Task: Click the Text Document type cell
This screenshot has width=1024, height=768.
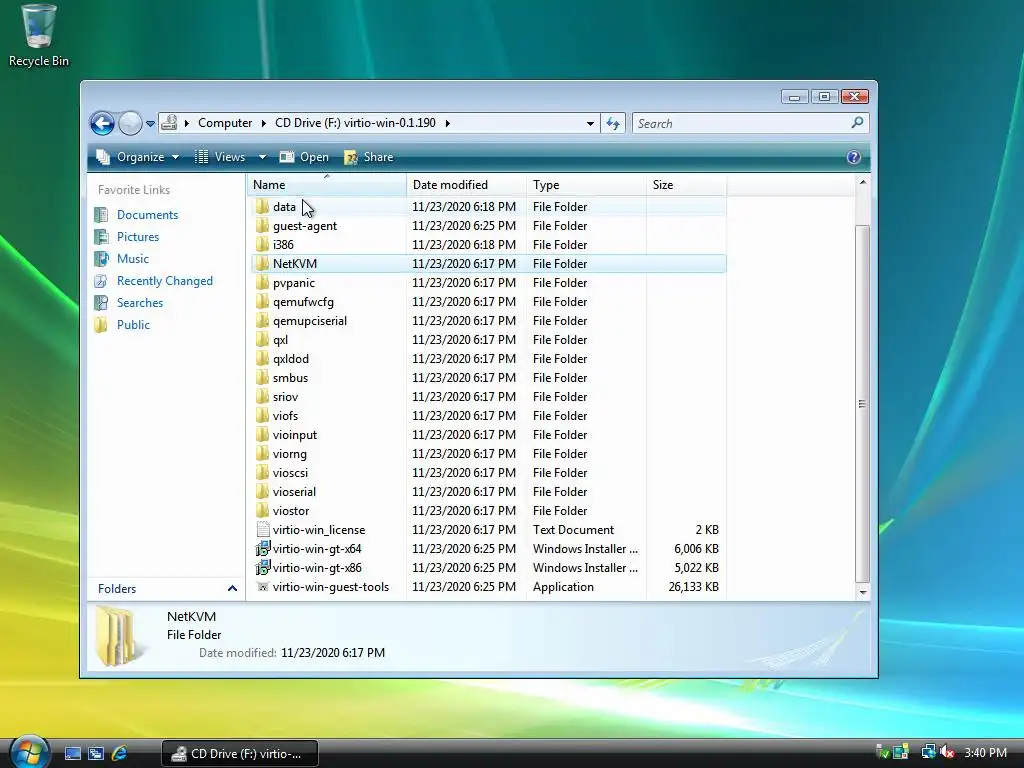Action: pyautogui.click(x=573, y=530)
